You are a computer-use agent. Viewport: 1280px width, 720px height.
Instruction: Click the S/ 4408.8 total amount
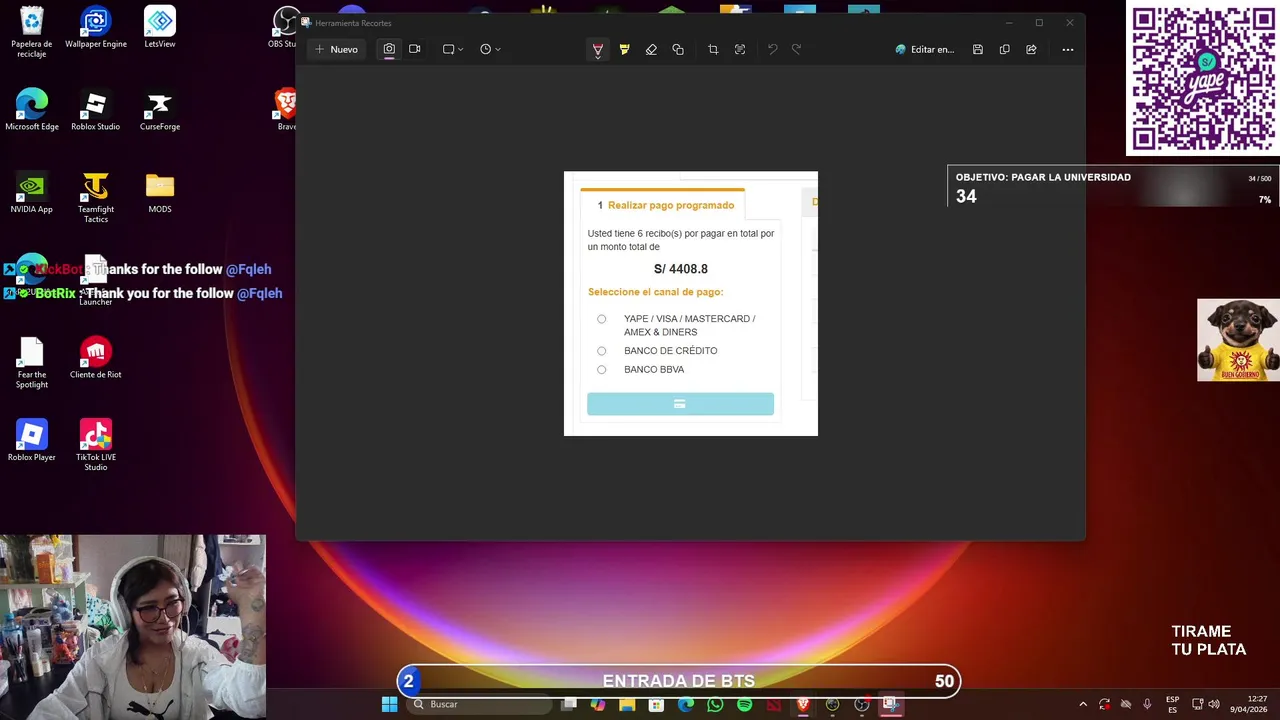[x=681, y=269]
